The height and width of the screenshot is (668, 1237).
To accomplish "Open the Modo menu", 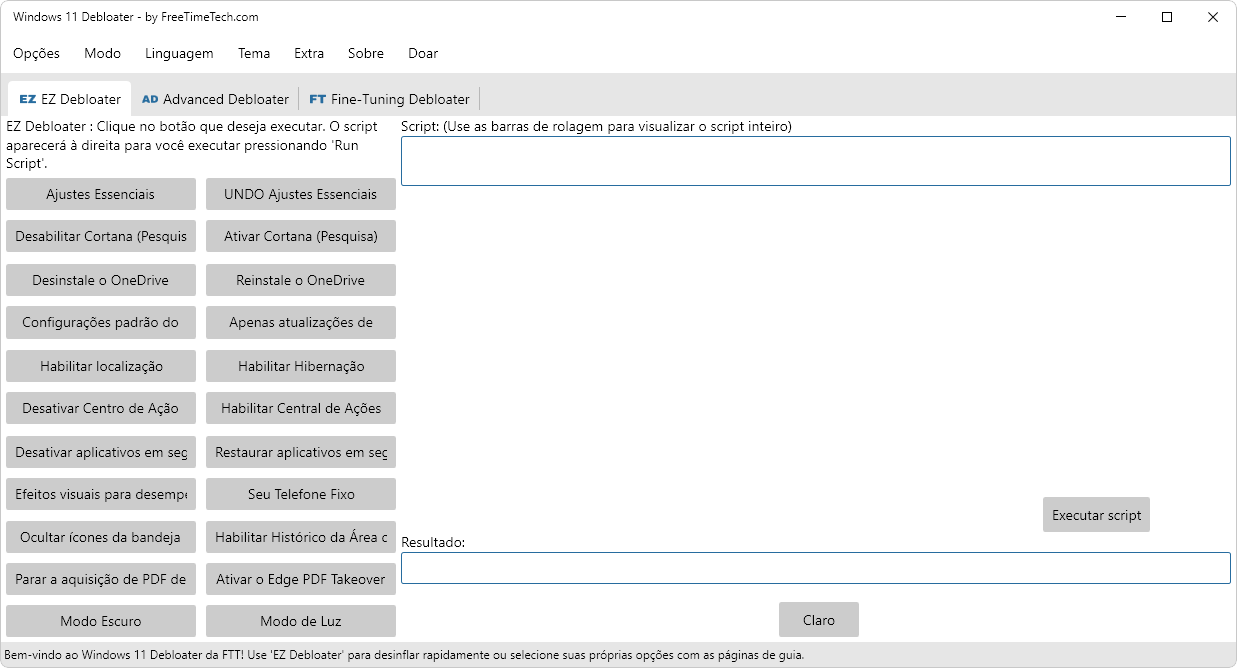I will (103, 53).
